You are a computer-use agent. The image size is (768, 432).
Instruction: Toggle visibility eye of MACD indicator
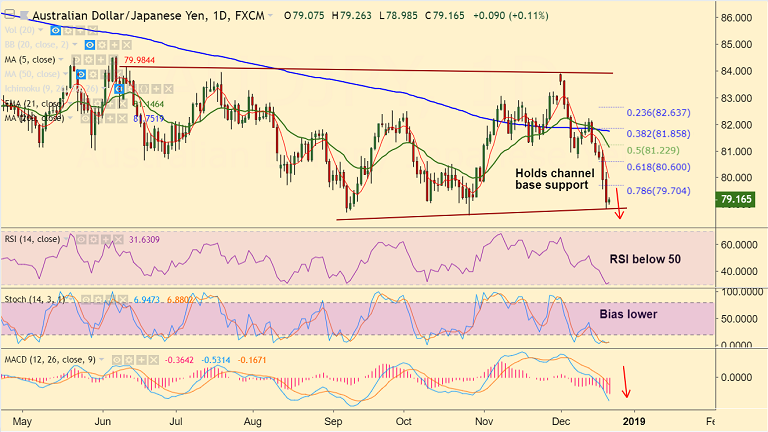click(117, 360)
